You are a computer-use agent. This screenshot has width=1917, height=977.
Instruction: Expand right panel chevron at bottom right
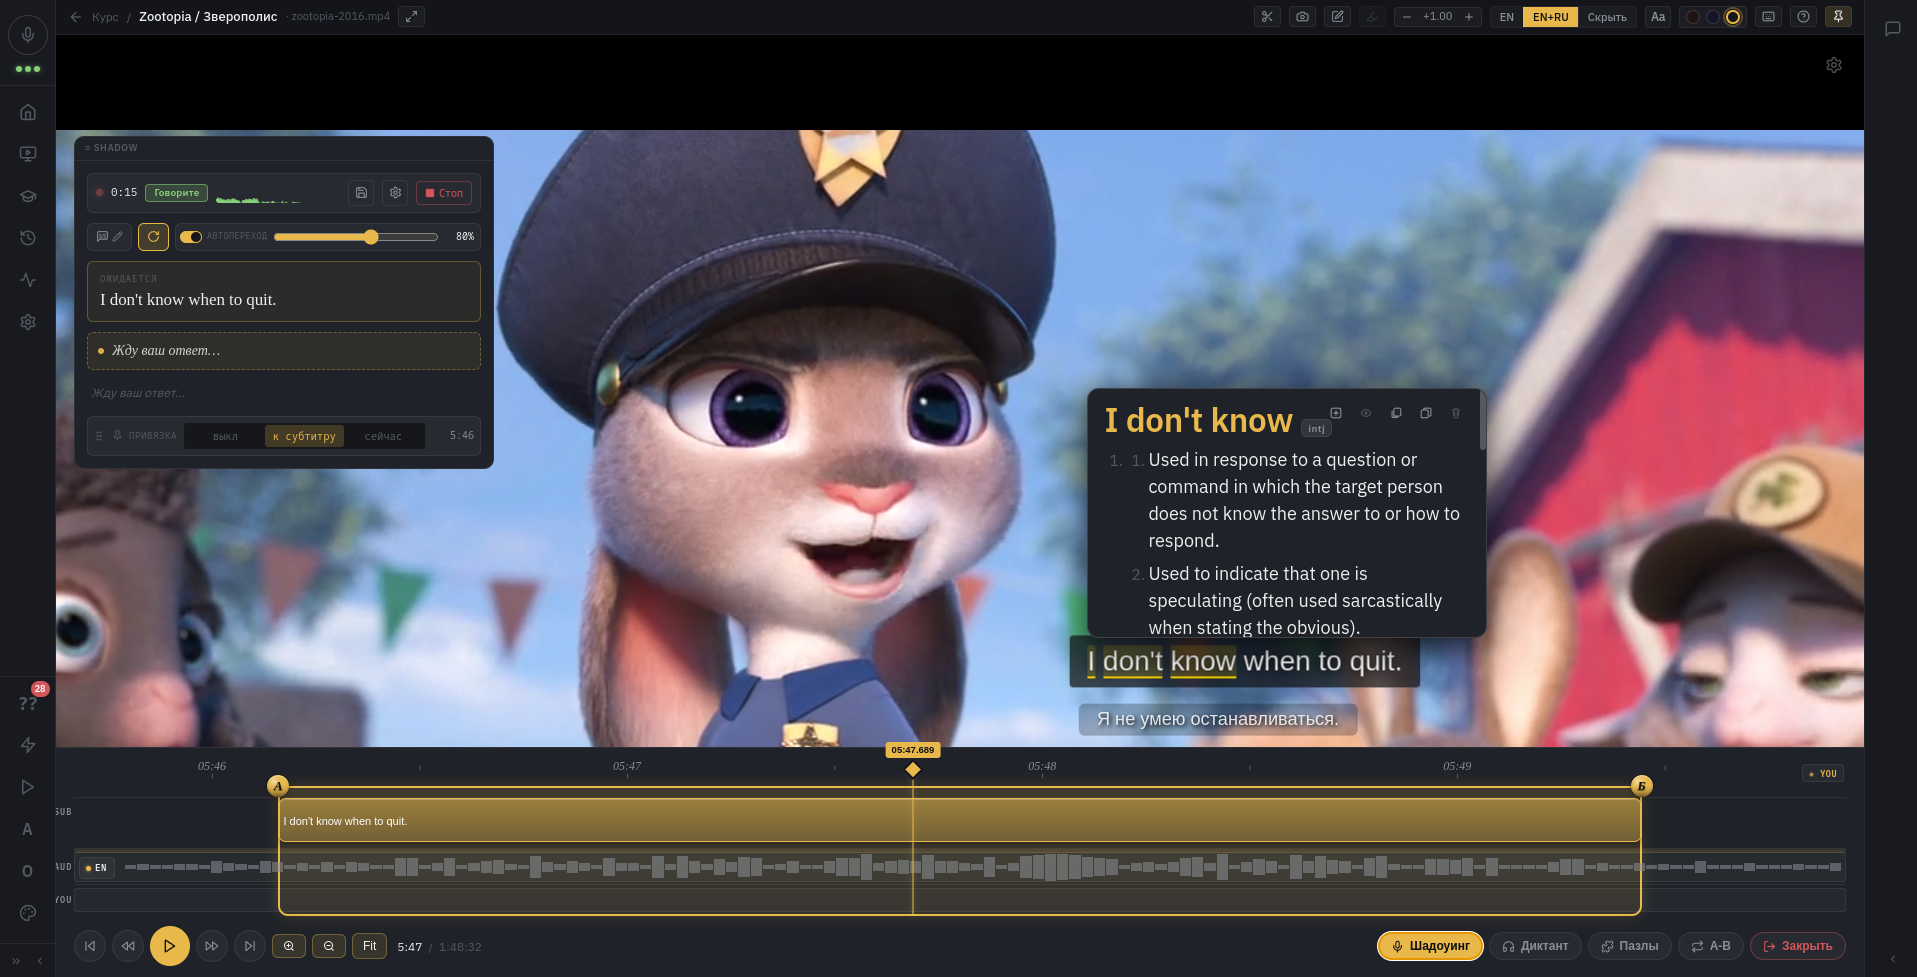point(1892,959)
